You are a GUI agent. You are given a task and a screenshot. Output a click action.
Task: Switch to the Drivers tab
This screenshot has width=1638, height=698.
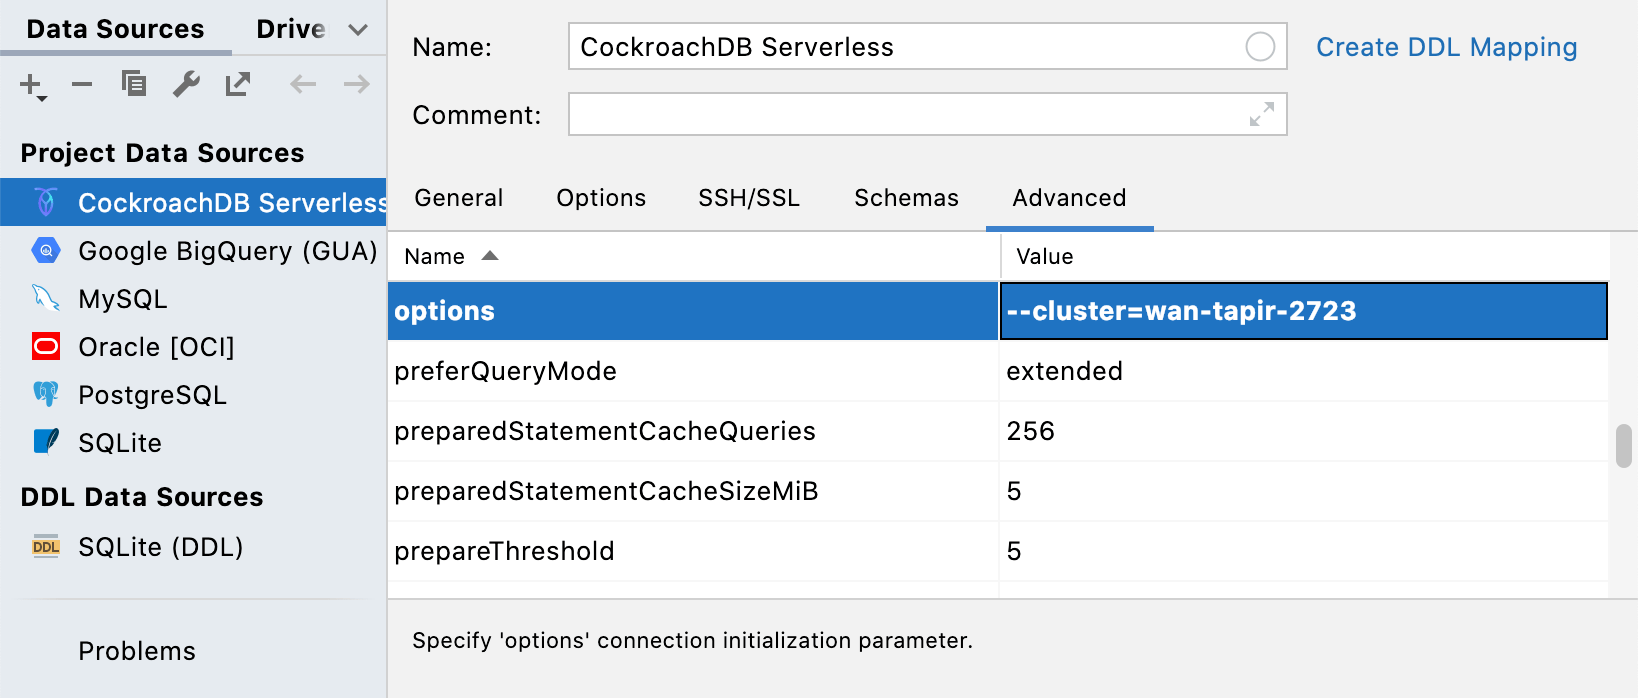(290, 29)
